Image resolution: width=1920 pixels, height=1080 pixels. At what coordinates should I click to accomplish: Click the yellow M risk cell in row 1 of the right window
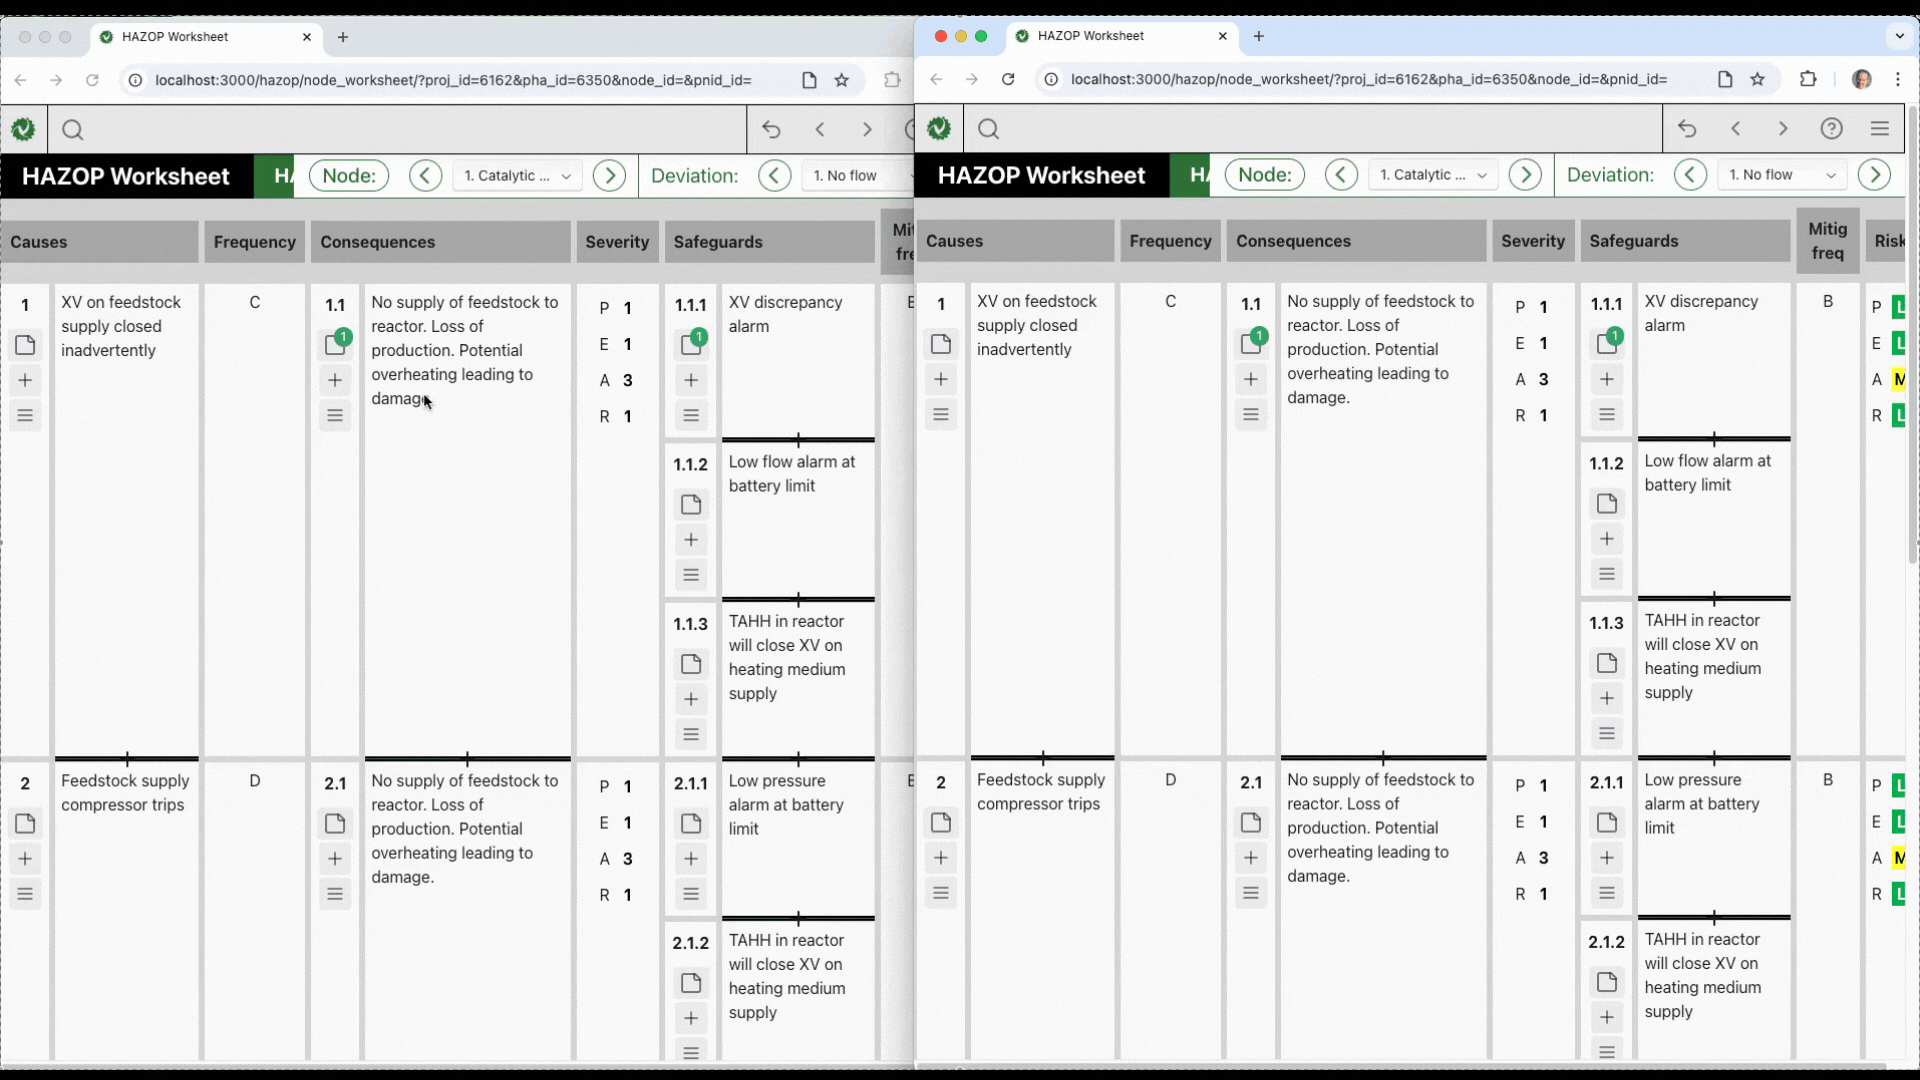click(1898, 379)
